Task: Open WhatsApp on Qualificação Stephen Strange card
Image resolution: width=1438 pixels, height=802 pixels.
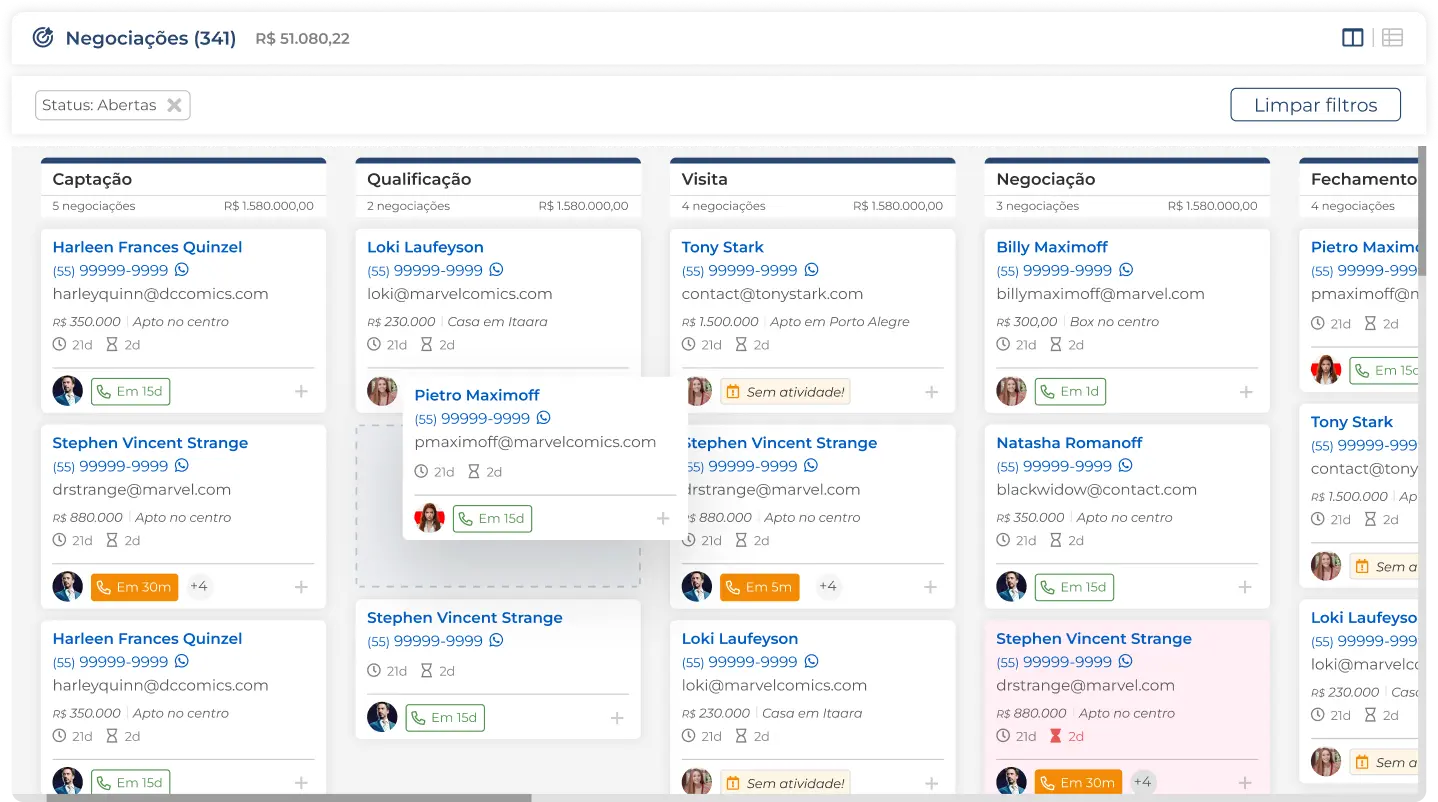Action: tap(496, 641)
